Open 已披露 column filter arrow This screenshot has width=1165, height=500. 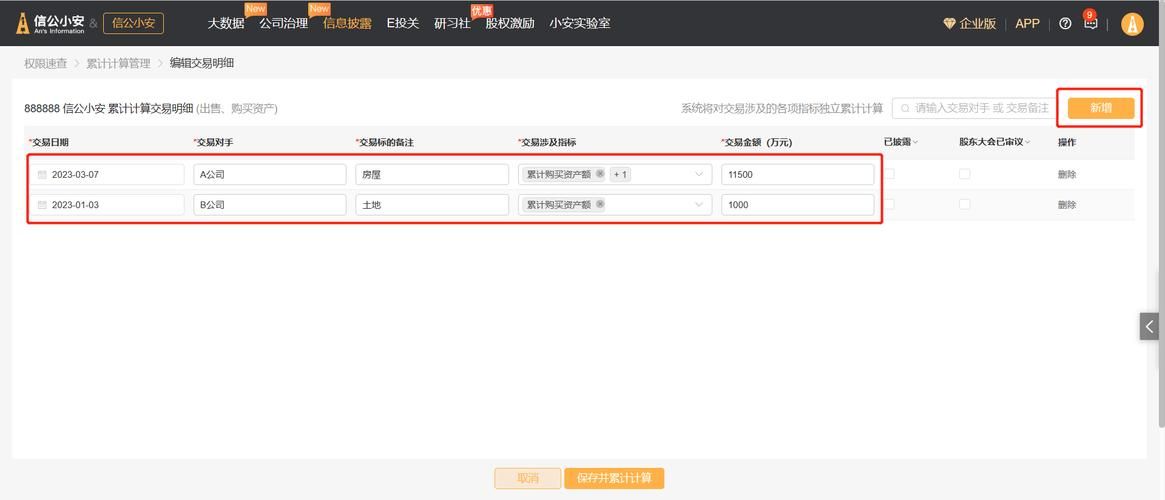(915, 143)
